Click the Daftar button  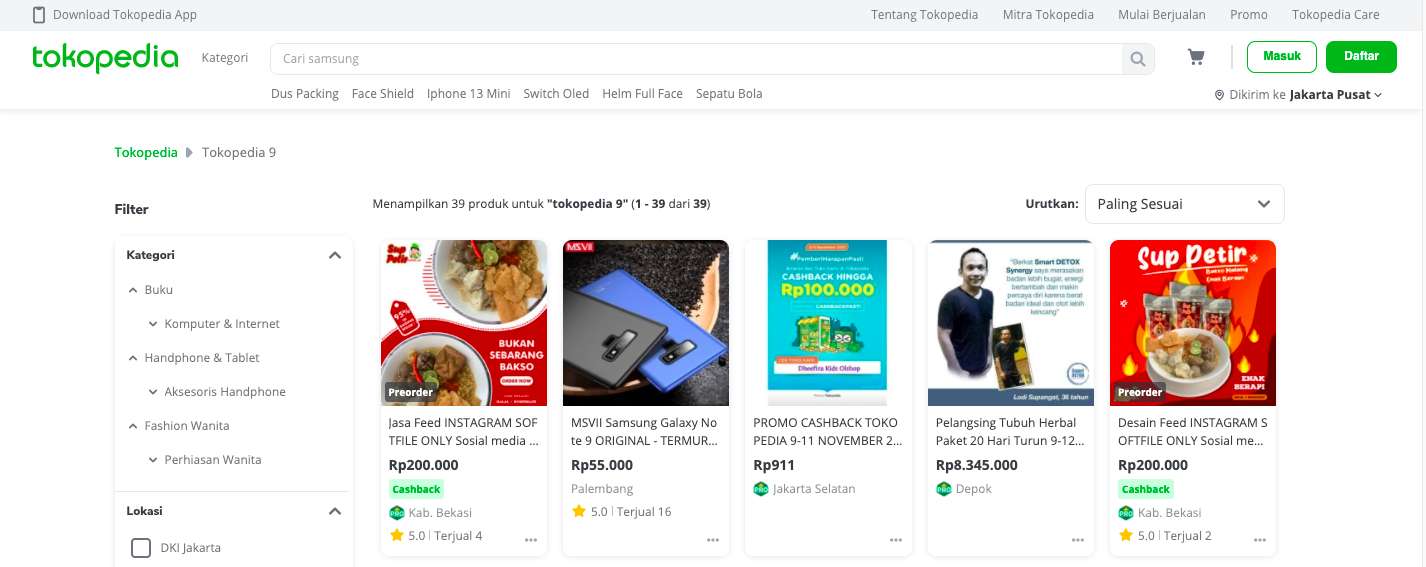point(1361,57)
